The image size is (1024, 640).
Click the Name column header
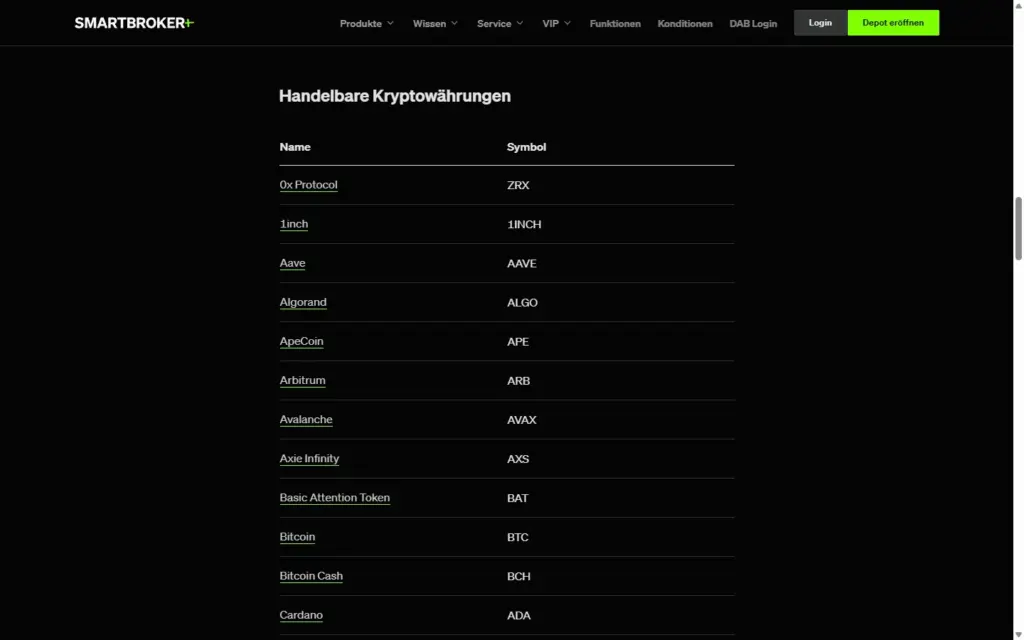point(295,147)
